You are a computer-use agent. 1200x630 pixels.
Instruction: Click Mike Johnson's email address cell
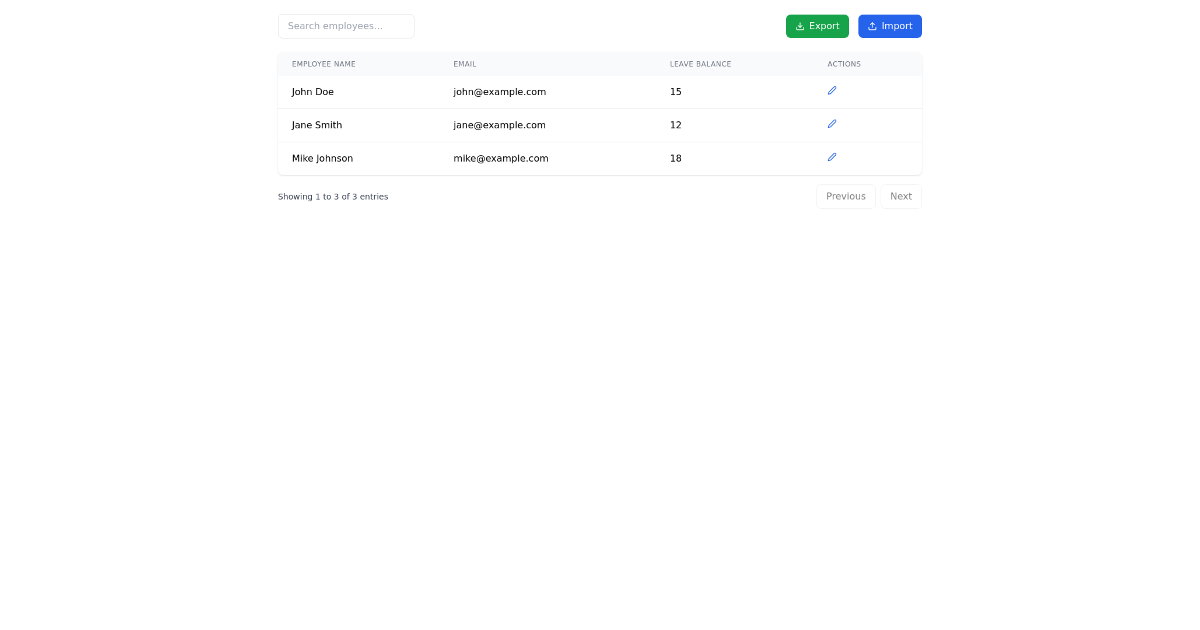pyautogui.click(x=501, y=158)
